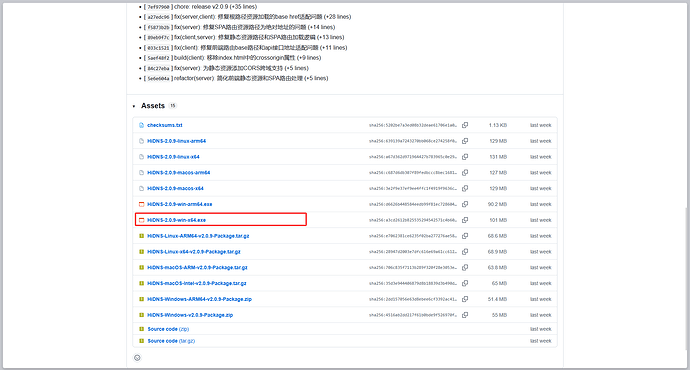Image resolution: width=690 pixels, height=370 pixels.
Task: Open the commit hash for refactor(server)
Action: click(158, 79)
